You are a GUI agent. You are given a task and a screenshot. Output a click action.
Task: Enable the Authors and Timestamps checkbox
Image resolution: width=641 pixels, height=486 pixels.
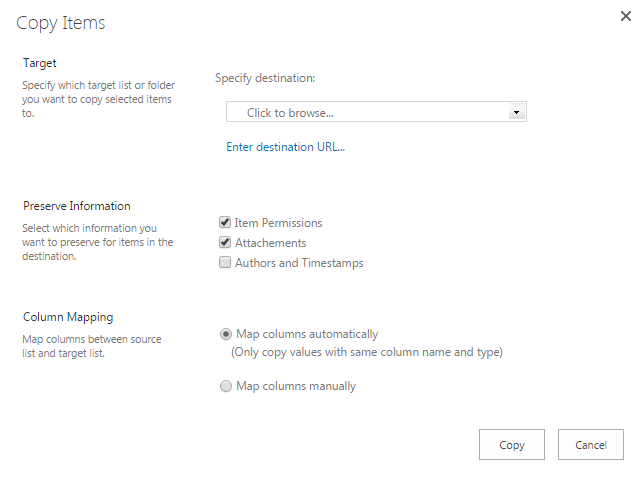(225, 262)
